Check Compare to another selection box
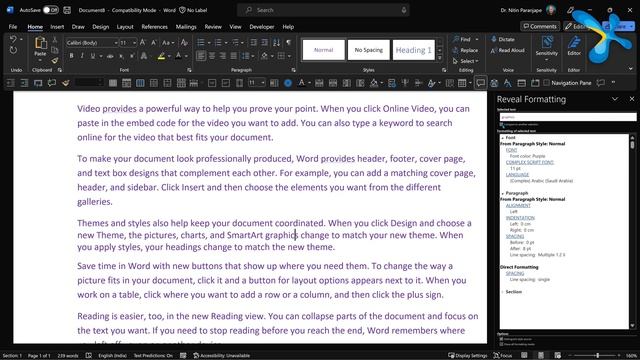This screenshot has height=360, width=640. click(502, 124)
